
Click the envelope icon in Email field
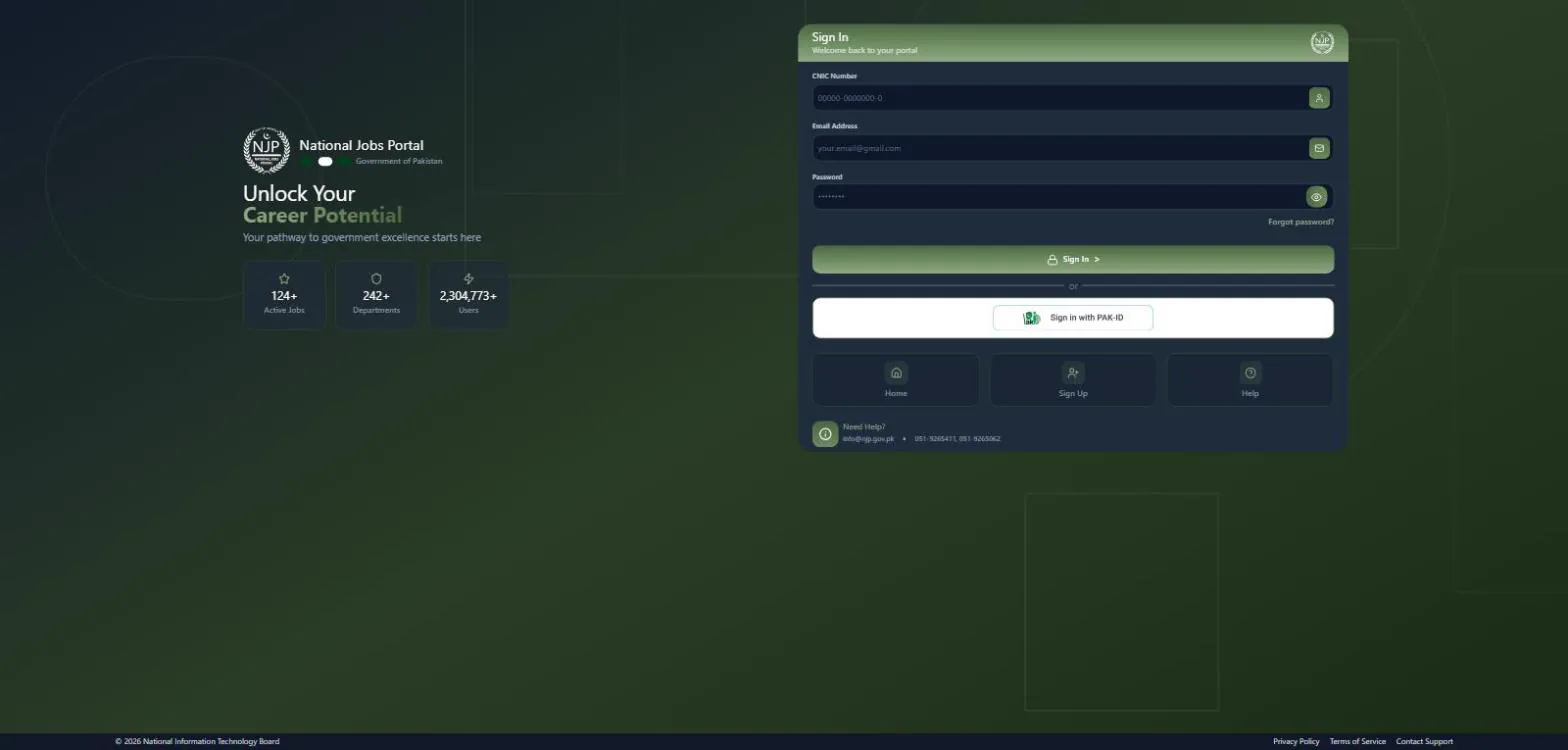[x=1319, y=148]
